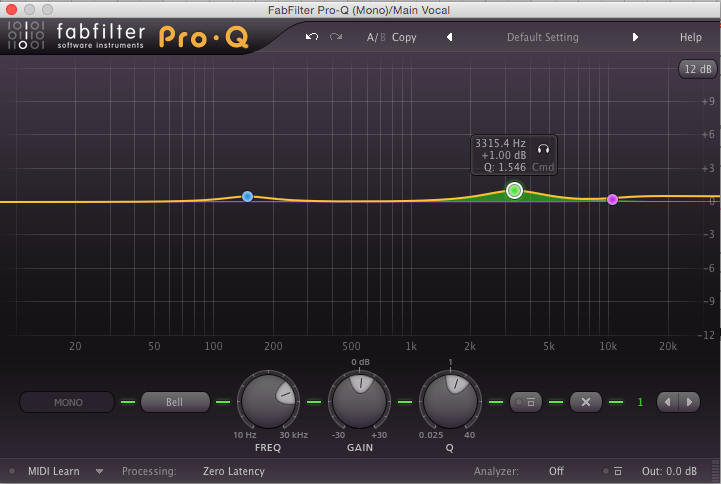Expand the MIDI Learn dropdown arrow
The height and width of the screenshot is (484, 721).
[x=99, y=472]
